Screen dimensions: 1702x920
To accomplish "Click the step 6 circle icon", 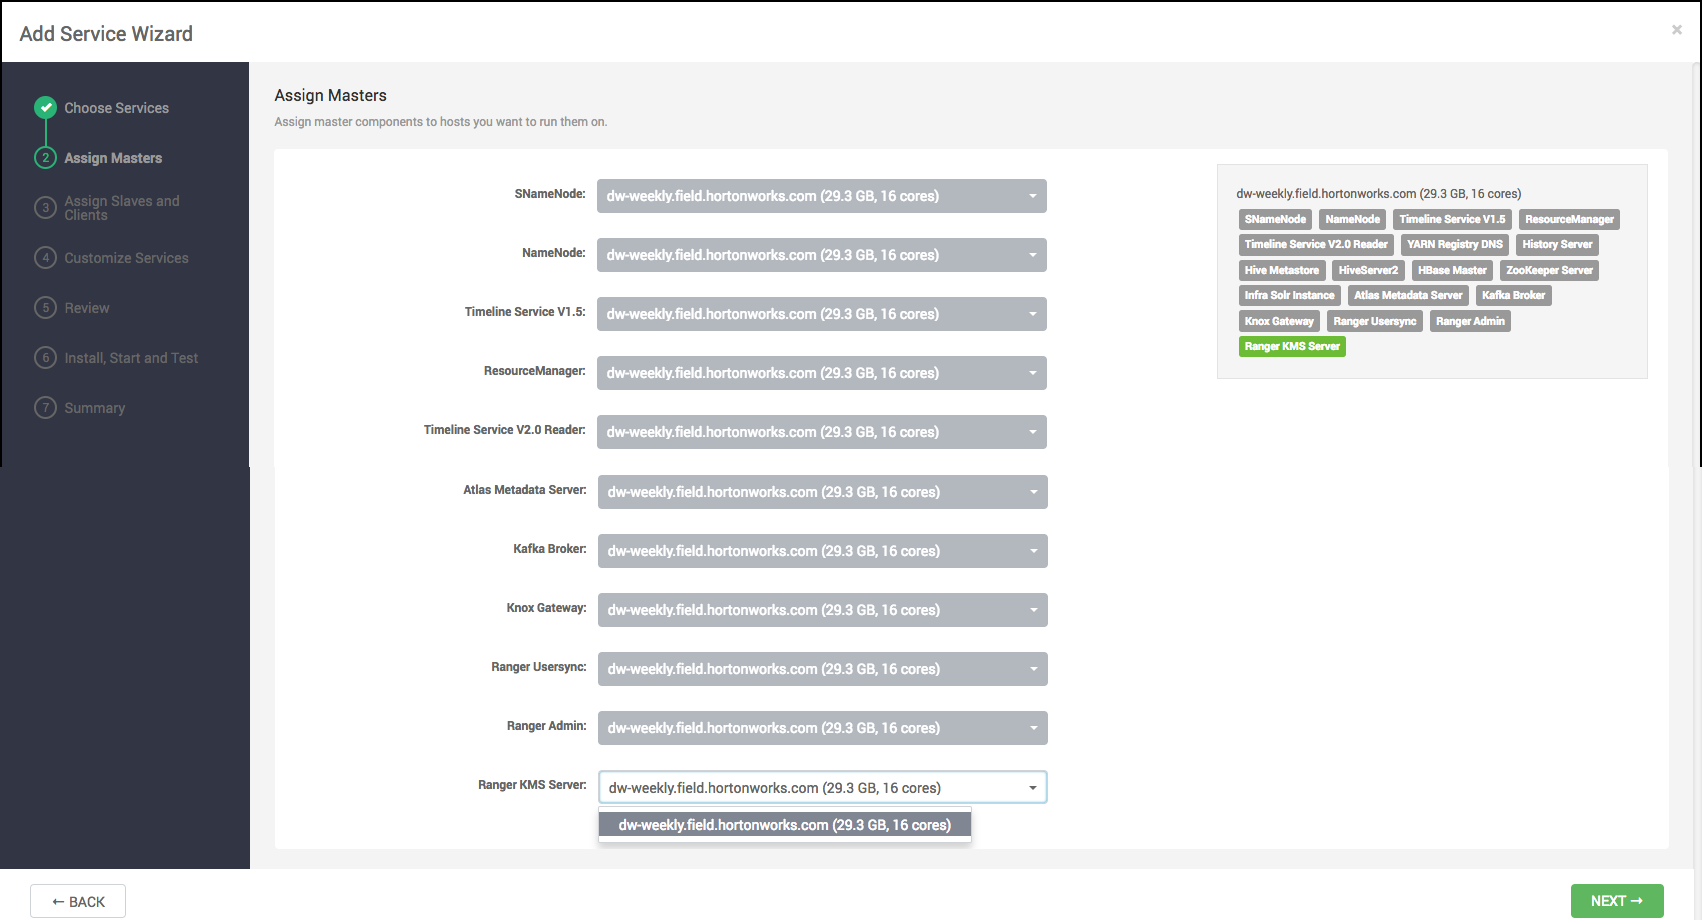I will click(x=45, y=357).
